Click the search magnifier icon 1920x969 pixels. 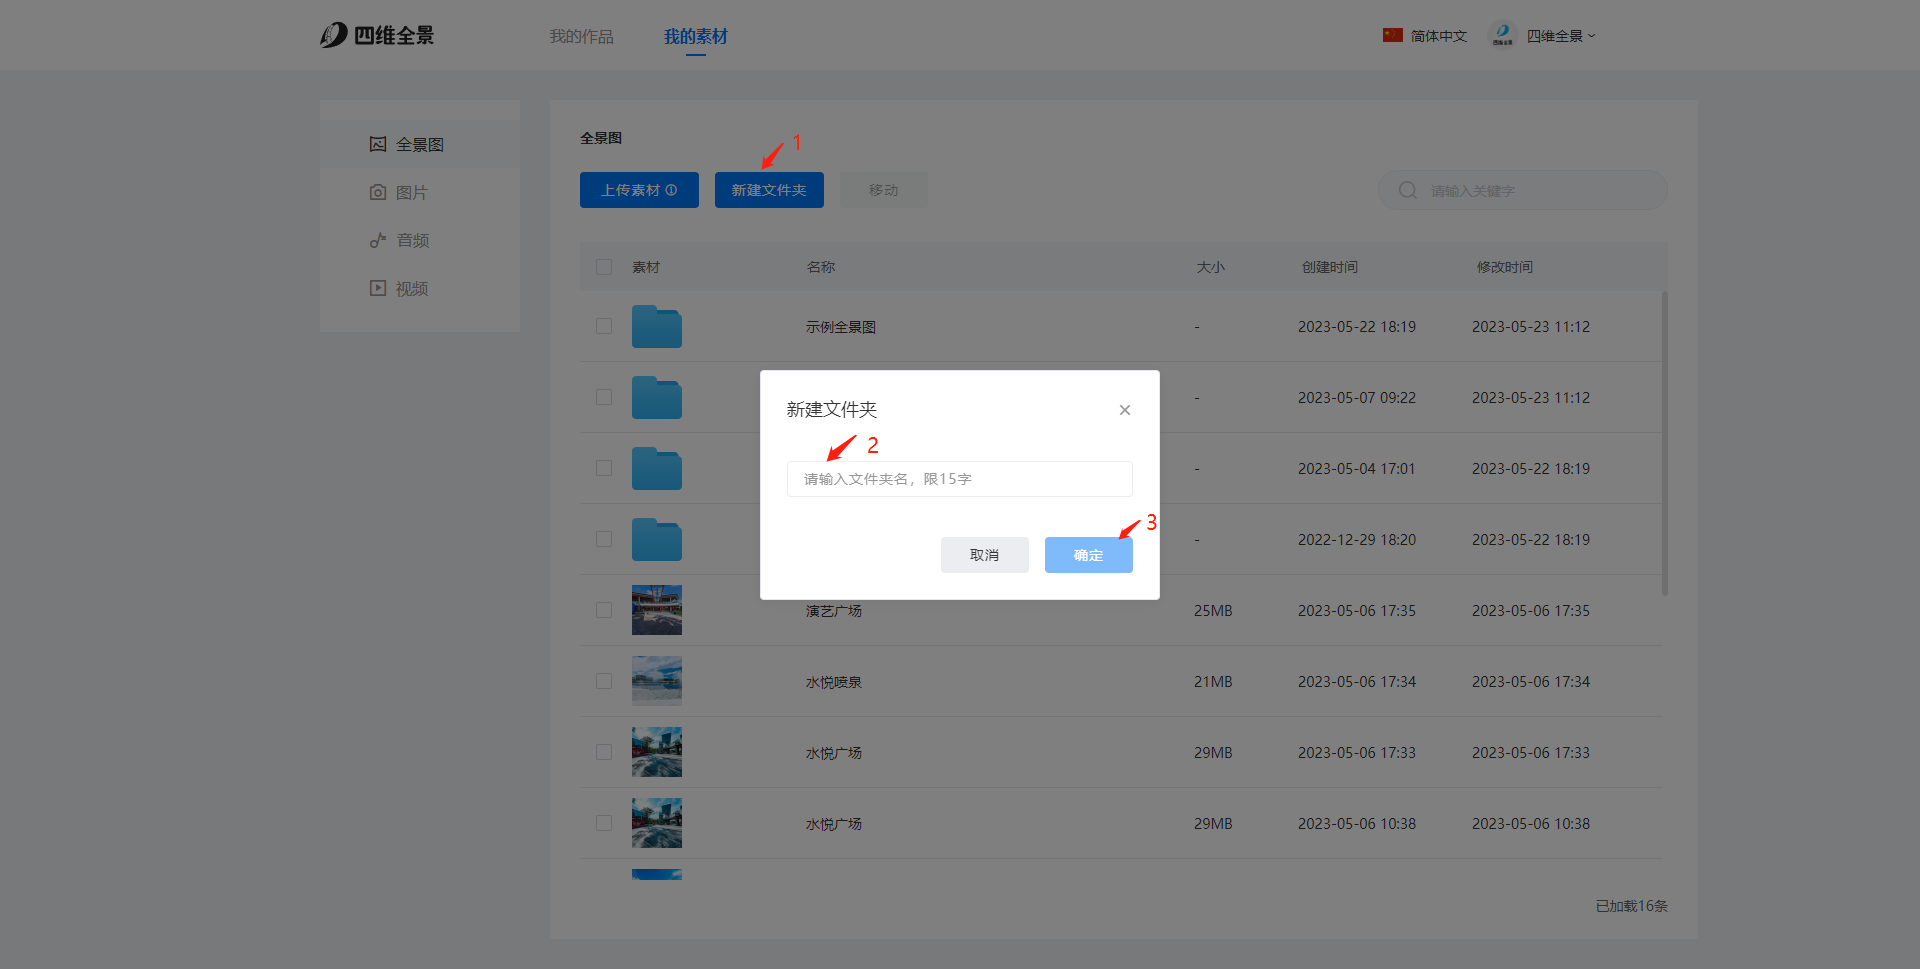pyautogui.click(x=1407, y=190)
